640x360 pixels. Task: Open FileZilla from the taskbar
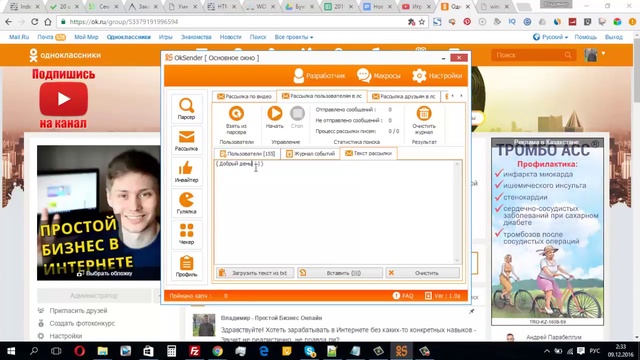194,351
